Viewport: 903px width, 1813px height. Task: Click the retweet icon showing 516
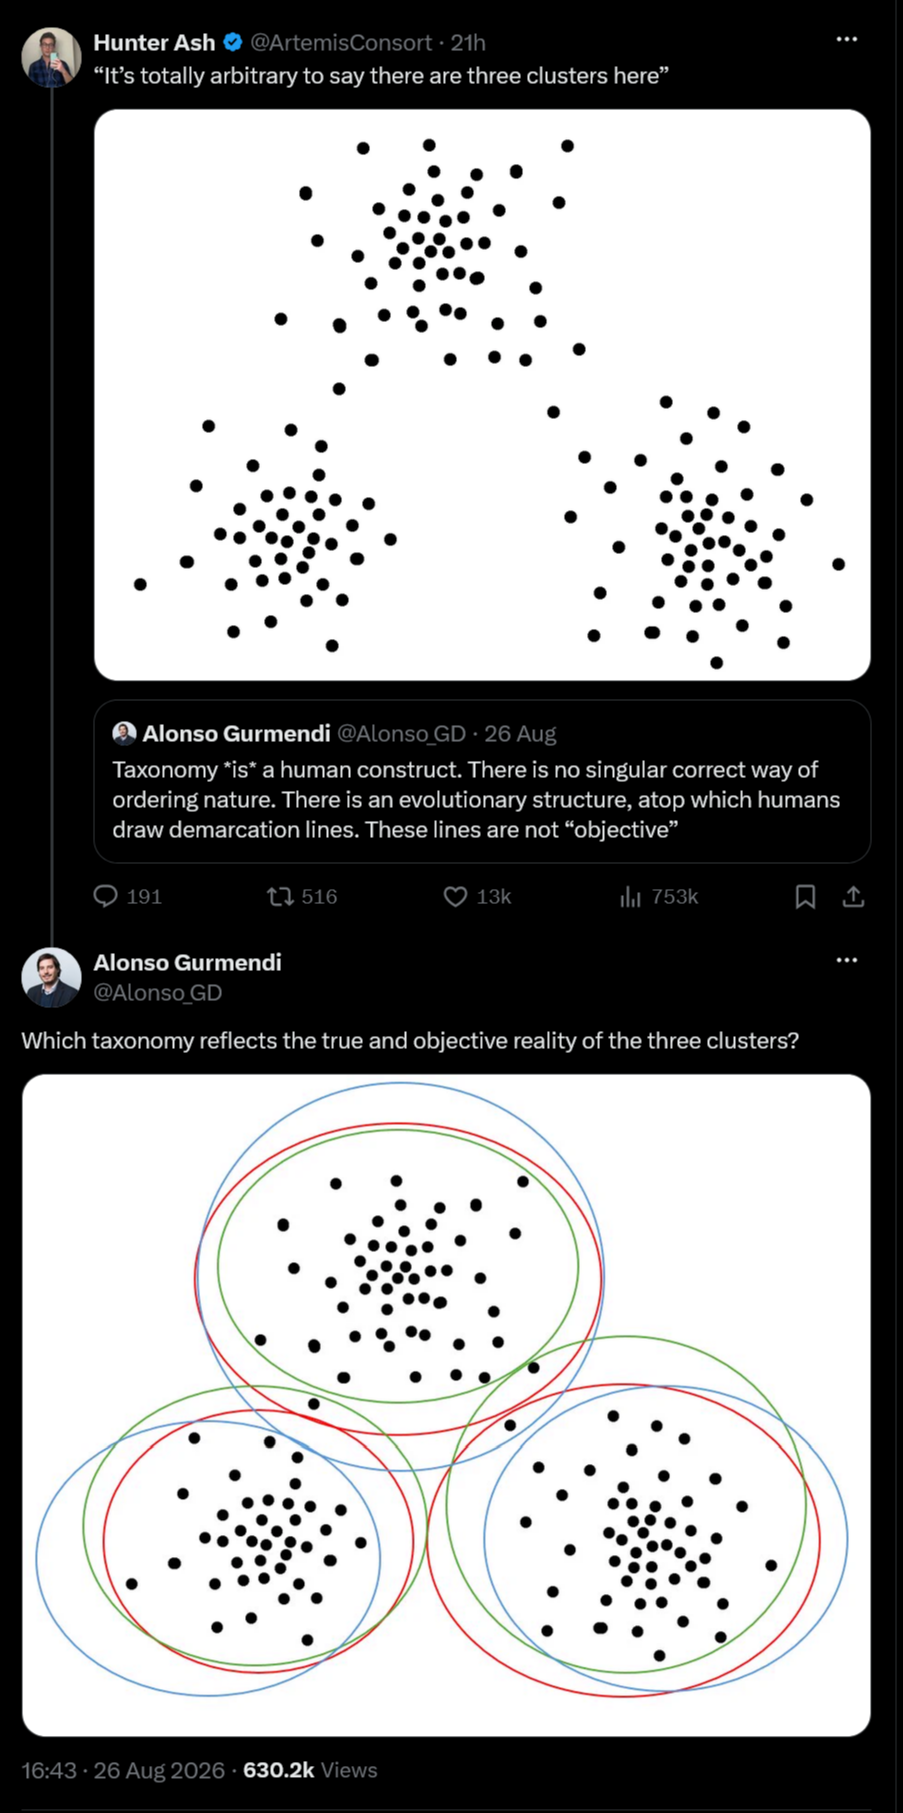(x=280, y=896)
